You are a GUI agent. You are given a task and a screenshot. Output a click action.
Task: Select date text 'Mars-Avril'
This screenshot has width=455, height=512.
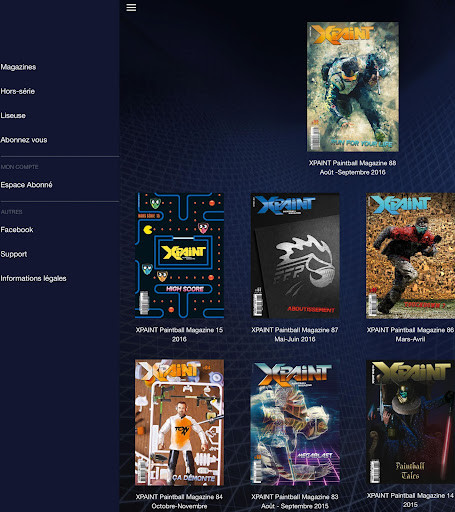(x=410, y=339)
